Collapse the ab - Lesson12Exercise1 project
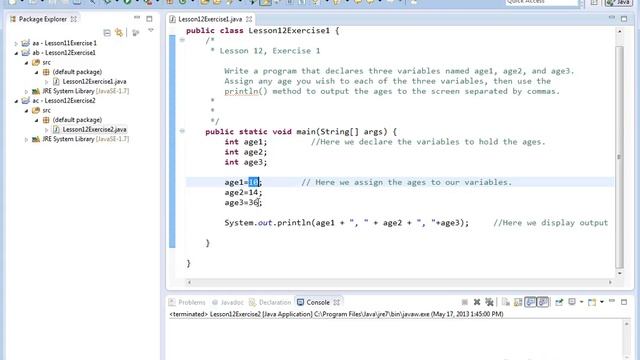 click(x=16, y=53)
